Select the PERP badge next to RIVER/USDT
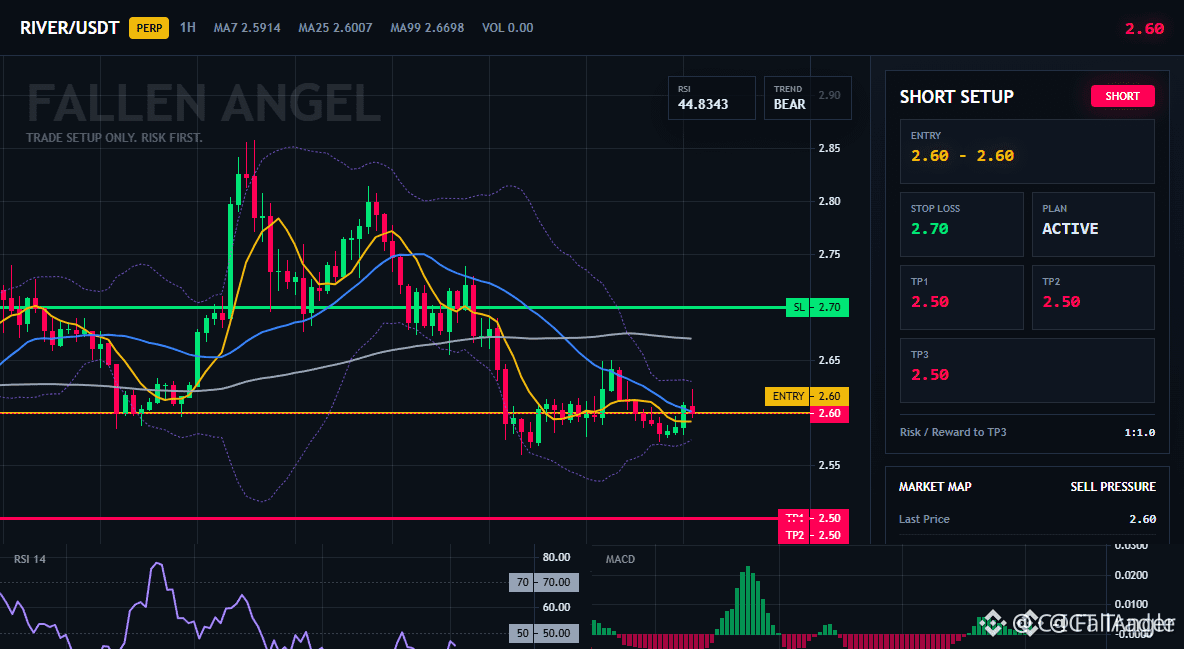The image size is (1184, 649). [149, 28]
